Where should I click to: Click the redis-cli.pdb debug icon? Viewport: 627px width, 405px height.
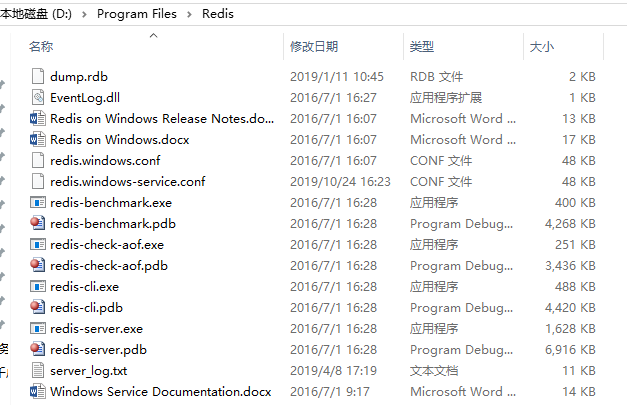tap(38, 307)
